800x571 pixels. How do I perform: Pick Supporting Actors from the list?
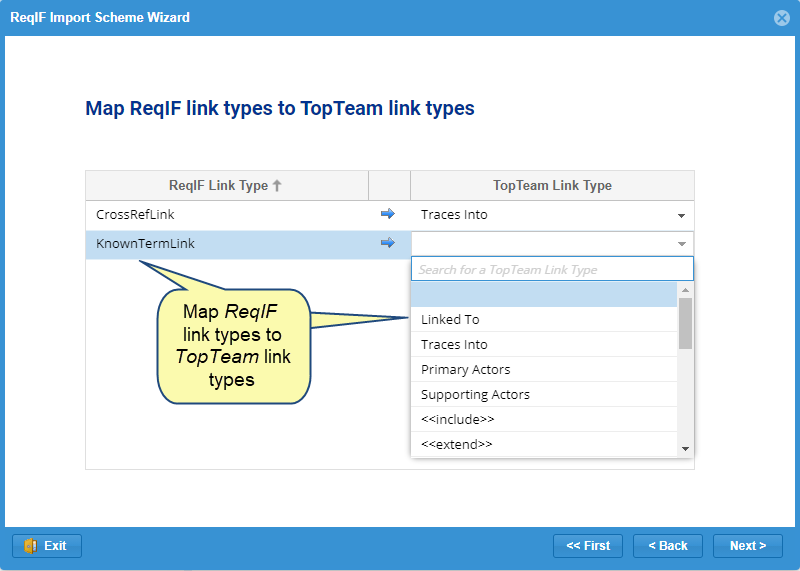tap(544, 394)
